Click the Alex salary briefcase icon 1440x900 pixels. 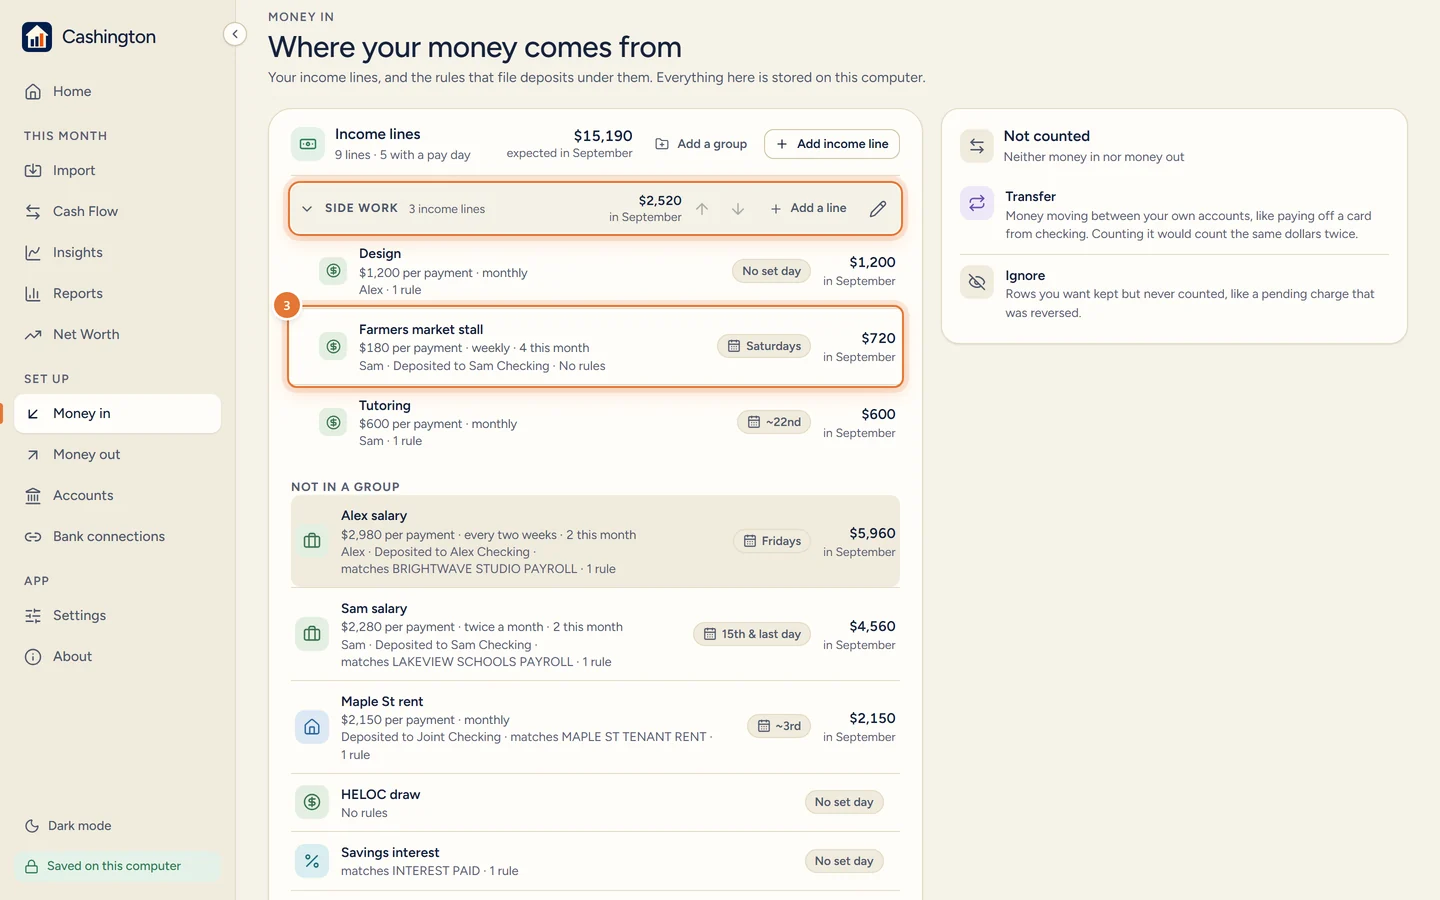pyautogui.click(x=312, y=541)
